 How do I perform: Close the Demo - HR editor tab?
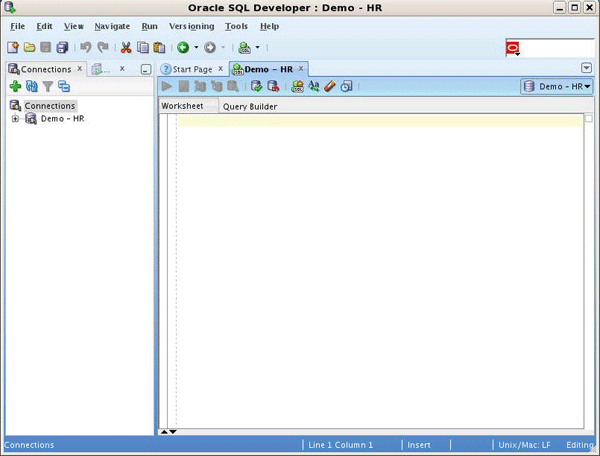[x=301, y=68]
